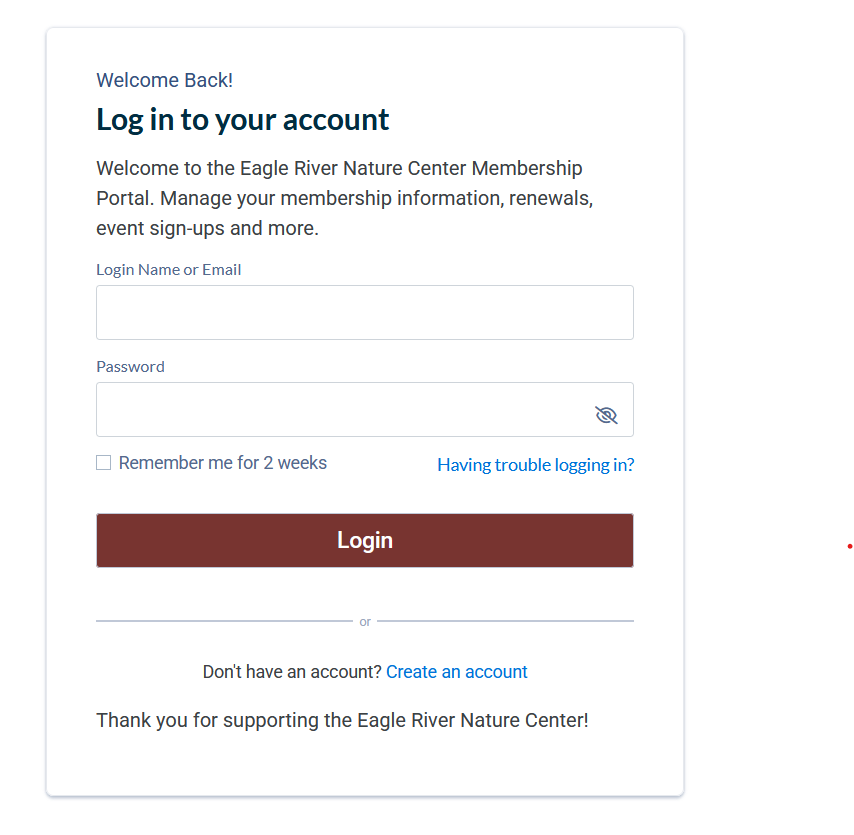This screenshot has width=854, height=835.
Task: Click the Log in to your account heading
Action: click(x=243, y=120)
